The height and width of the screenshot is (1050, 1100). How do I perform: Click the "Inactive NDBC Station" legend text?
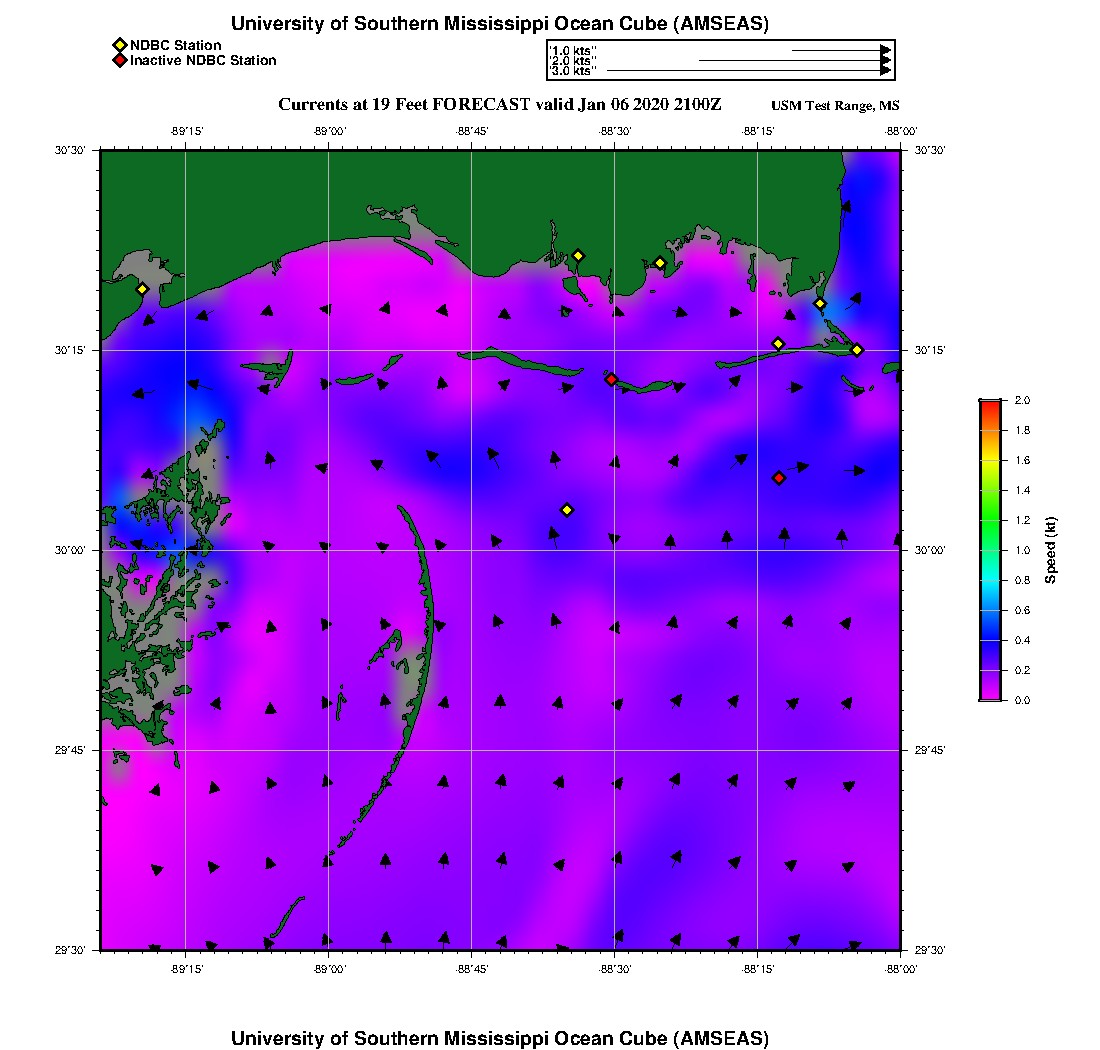coord(203,61)
